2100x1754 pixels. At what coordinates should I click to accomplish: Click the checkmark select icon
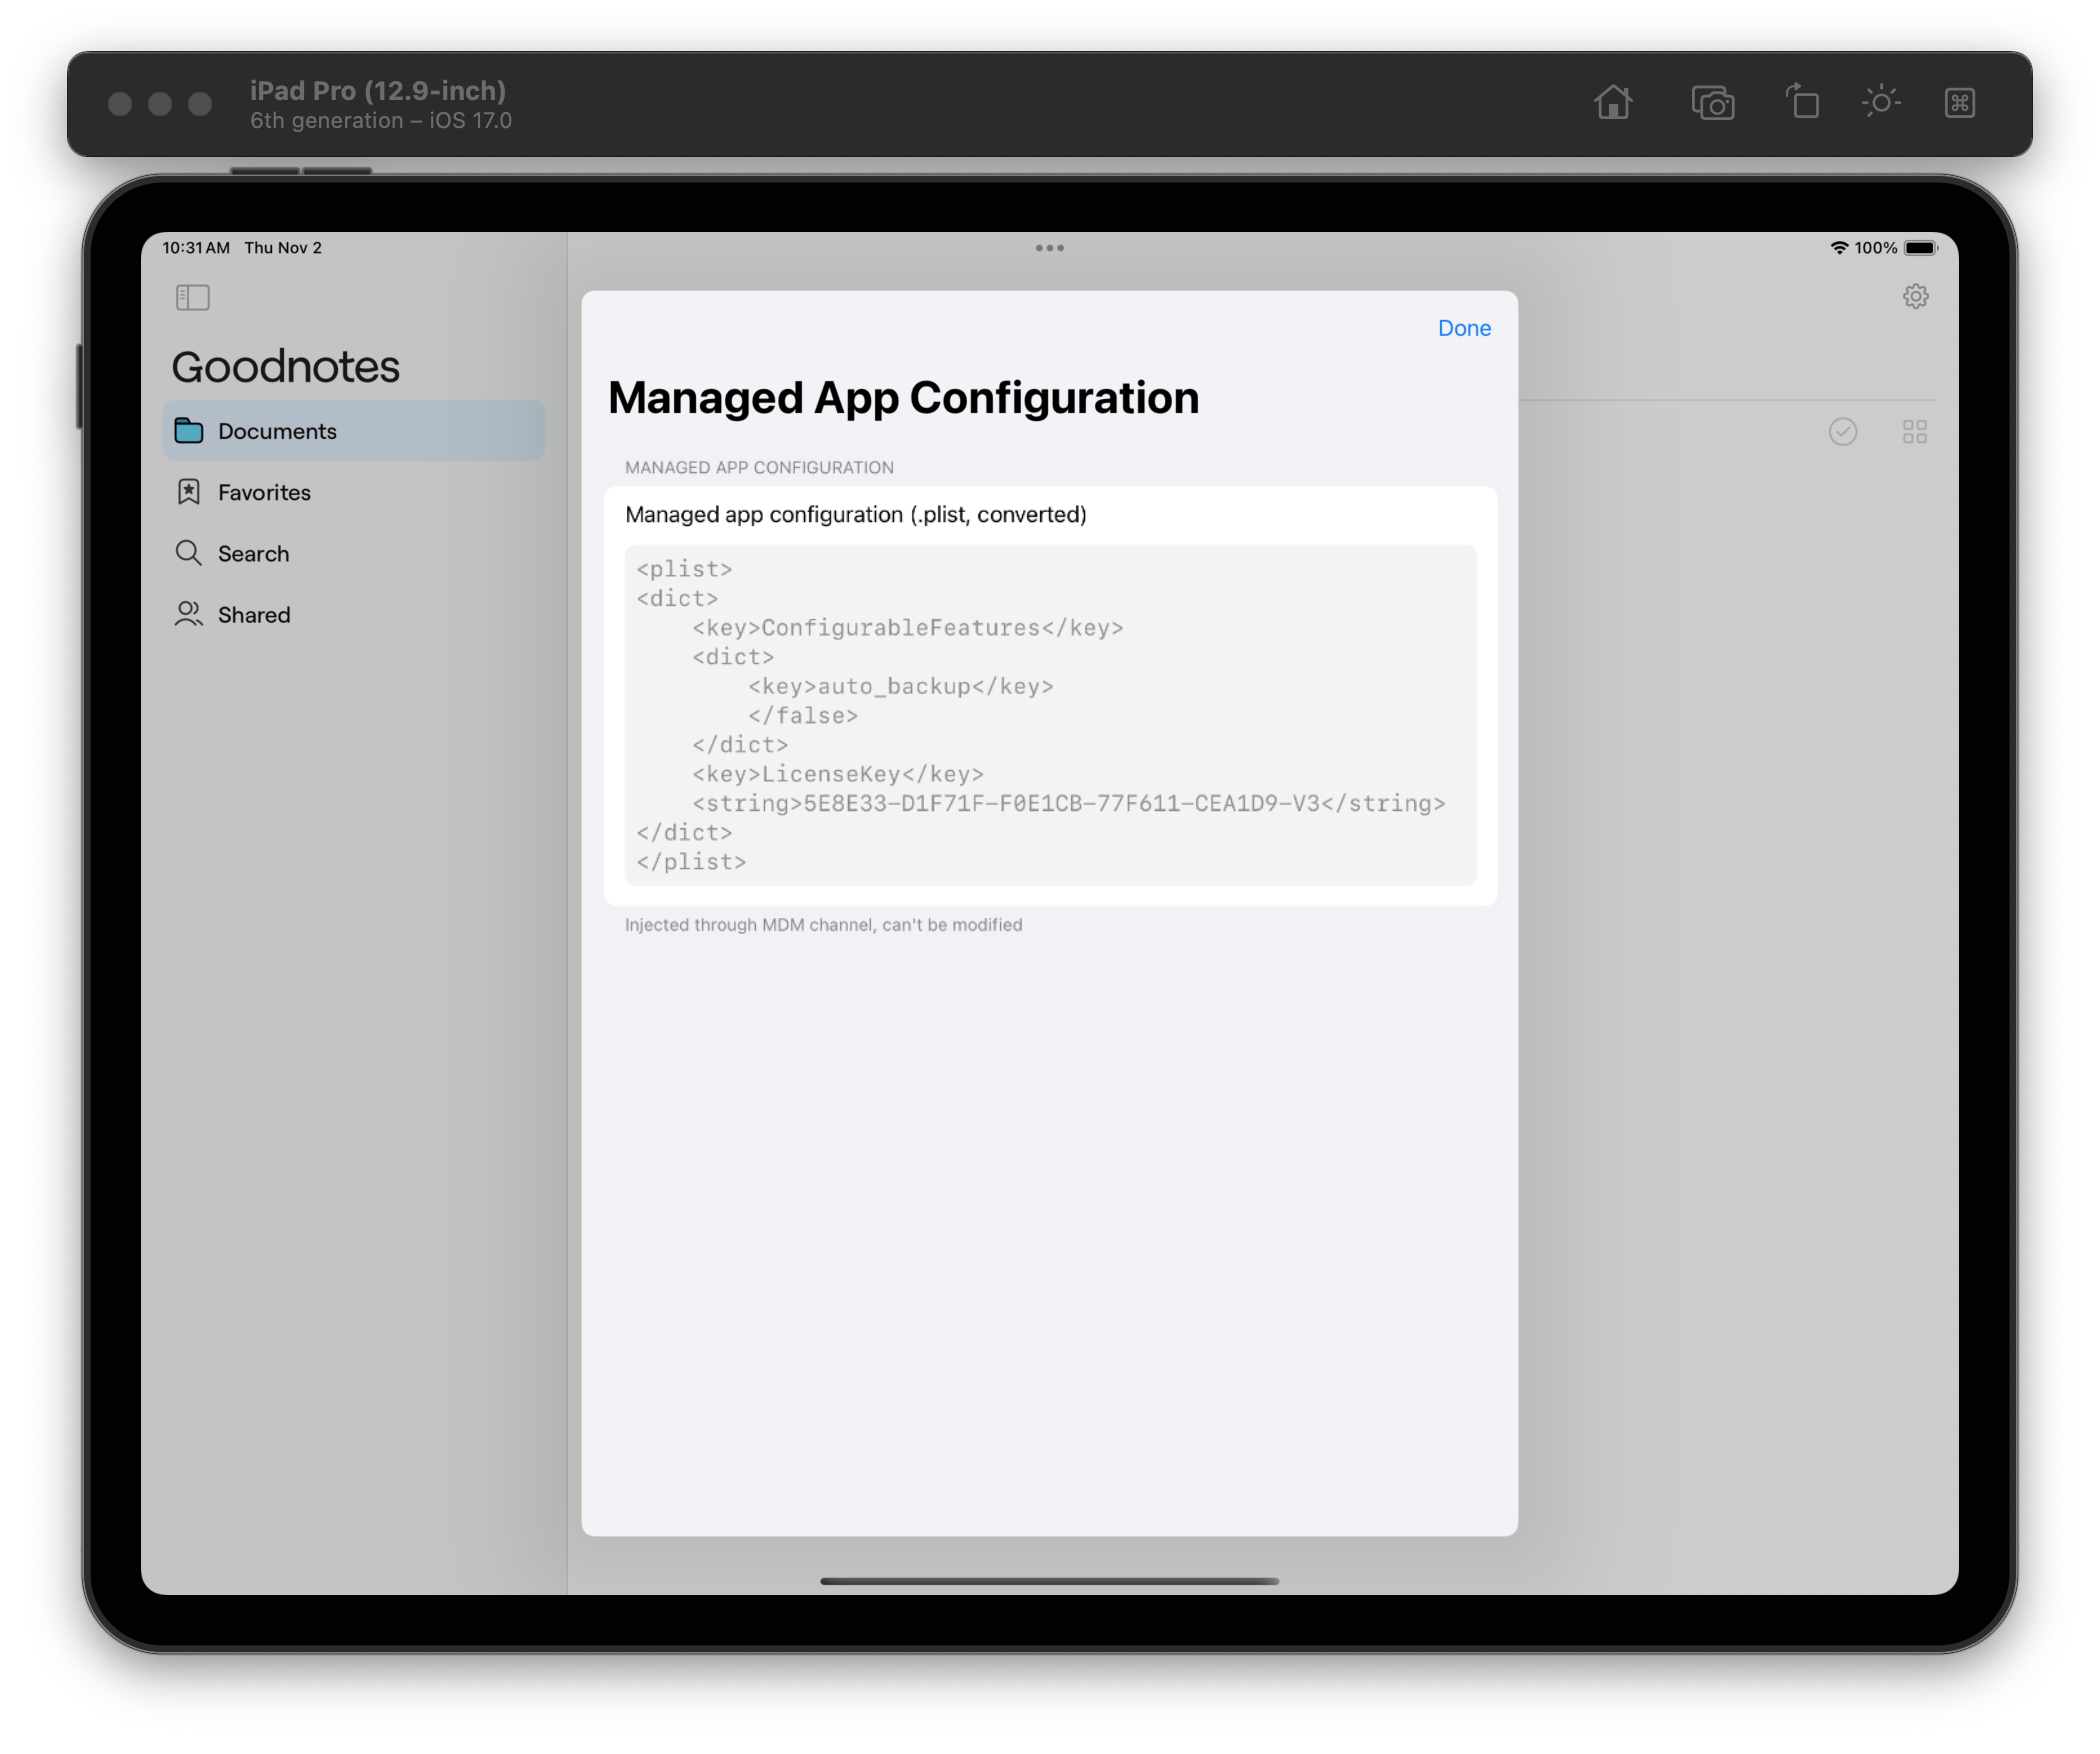[x=1842, y=432]
